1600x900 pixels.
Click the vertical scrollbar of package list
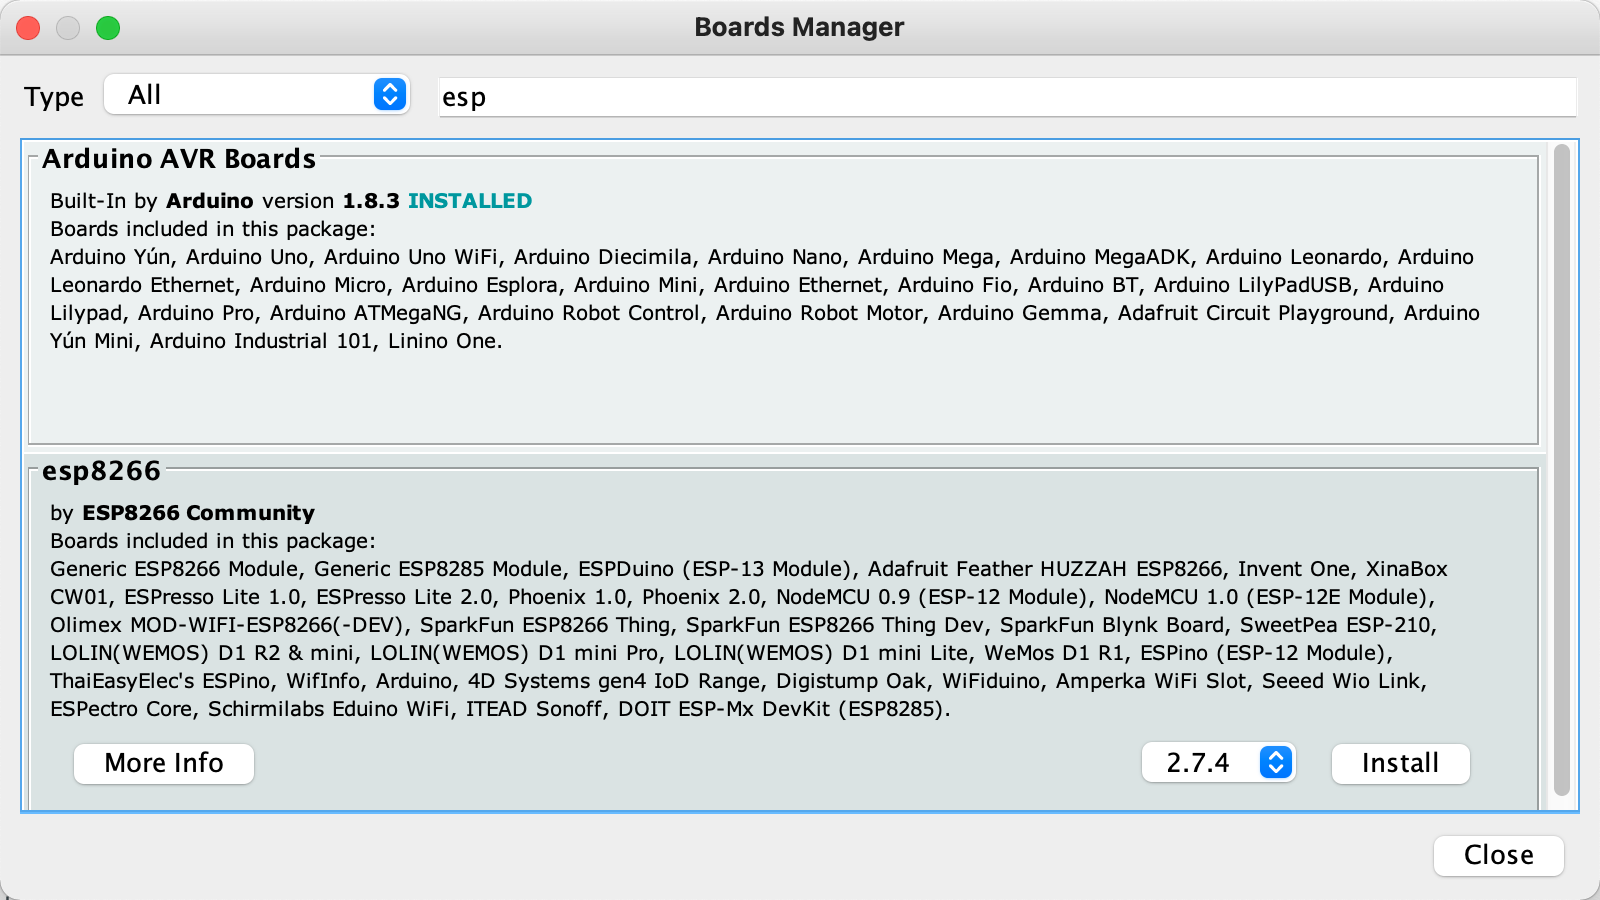(1561, 470)
